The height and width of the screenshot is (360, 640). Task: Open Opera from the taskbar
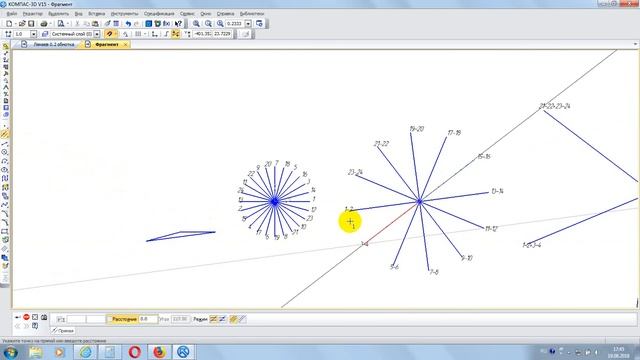pyautogui.click(x=135, y=352)
